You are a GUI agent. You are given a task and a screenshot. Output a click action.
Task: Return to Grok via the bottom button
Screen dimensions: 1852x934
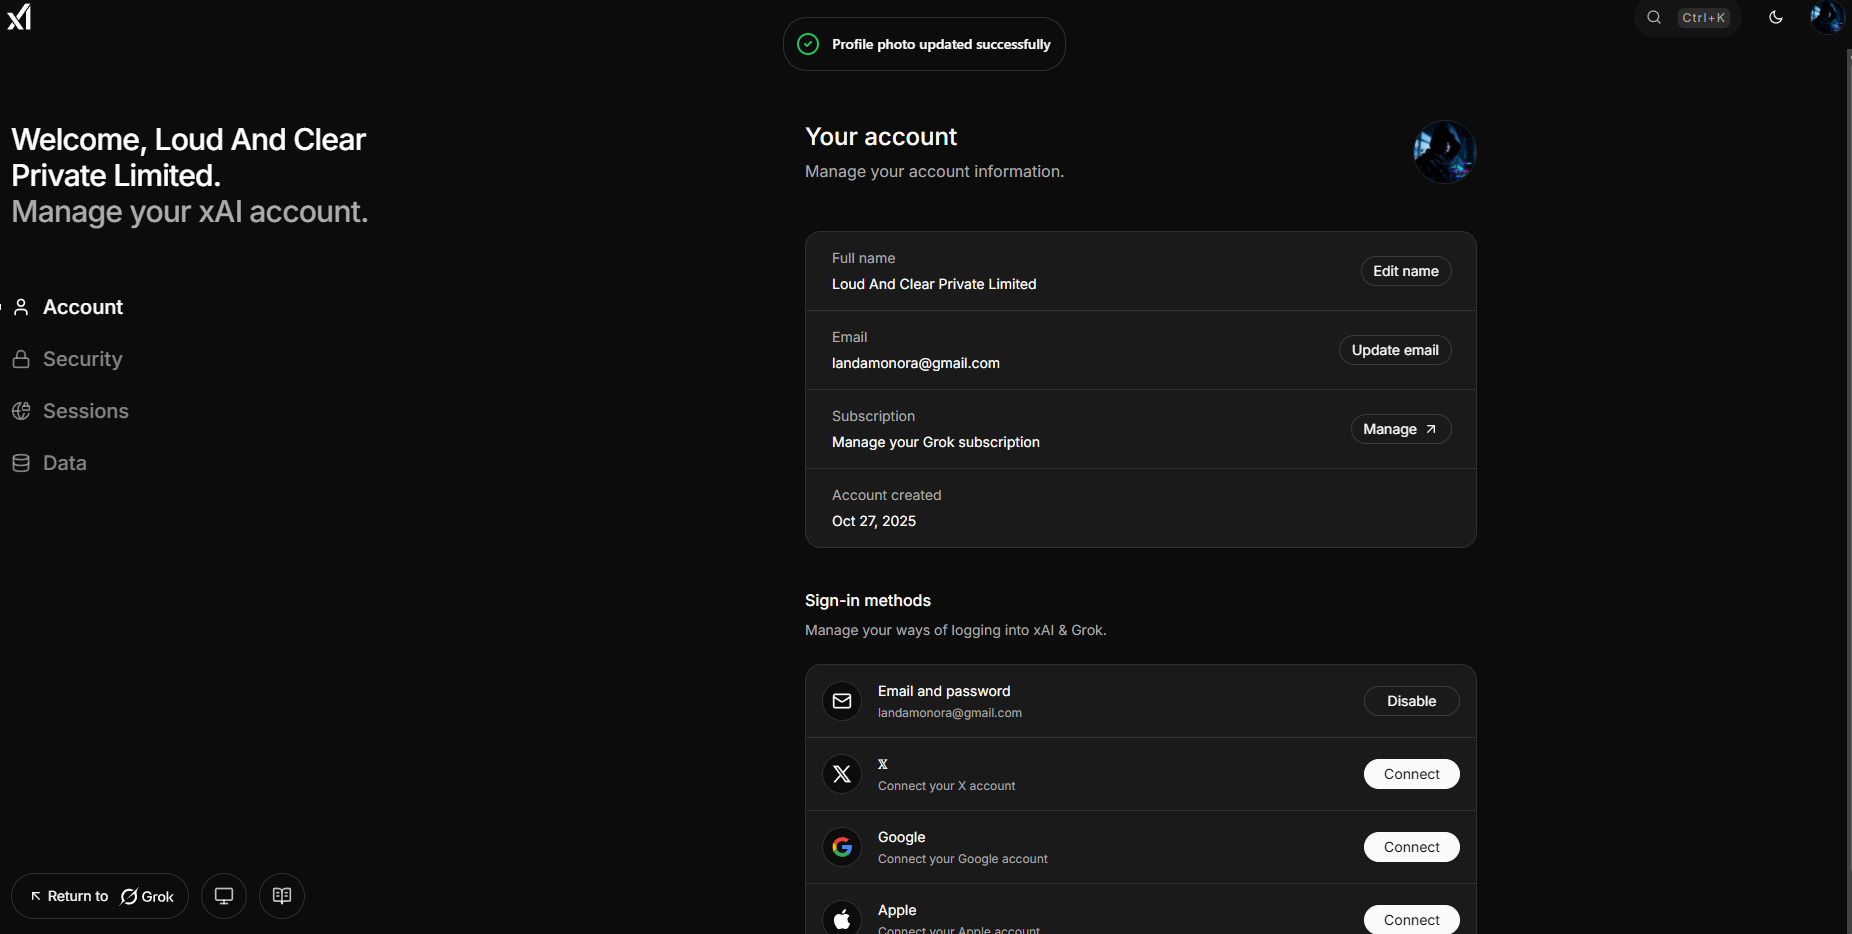tap(100, 896)
